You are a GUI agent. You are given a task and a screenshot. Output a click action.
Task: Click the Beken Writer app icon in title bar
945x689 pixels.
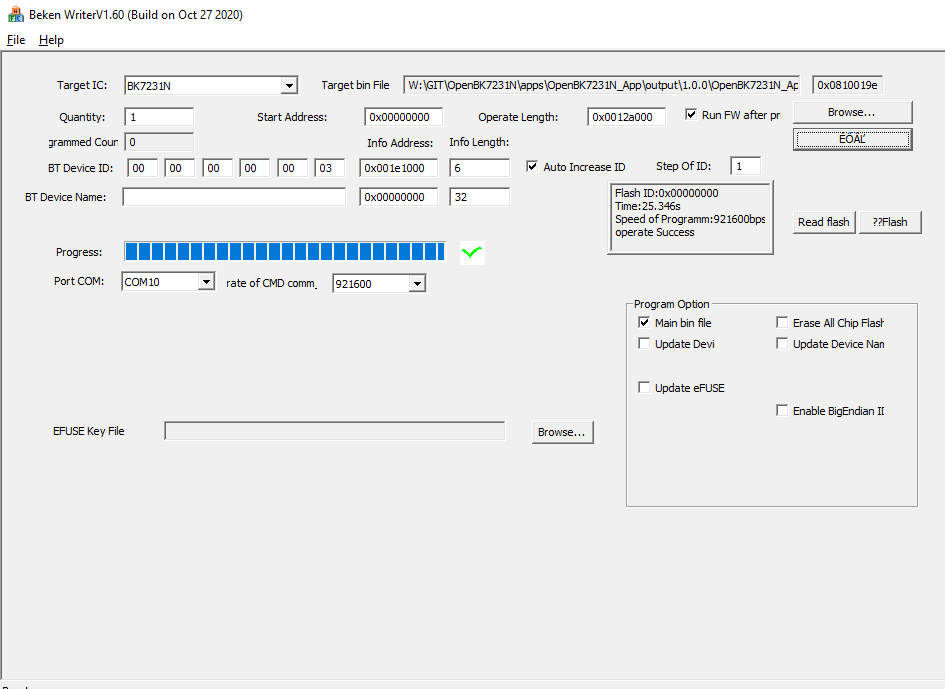pyautogui.click(x=16, y=14)
